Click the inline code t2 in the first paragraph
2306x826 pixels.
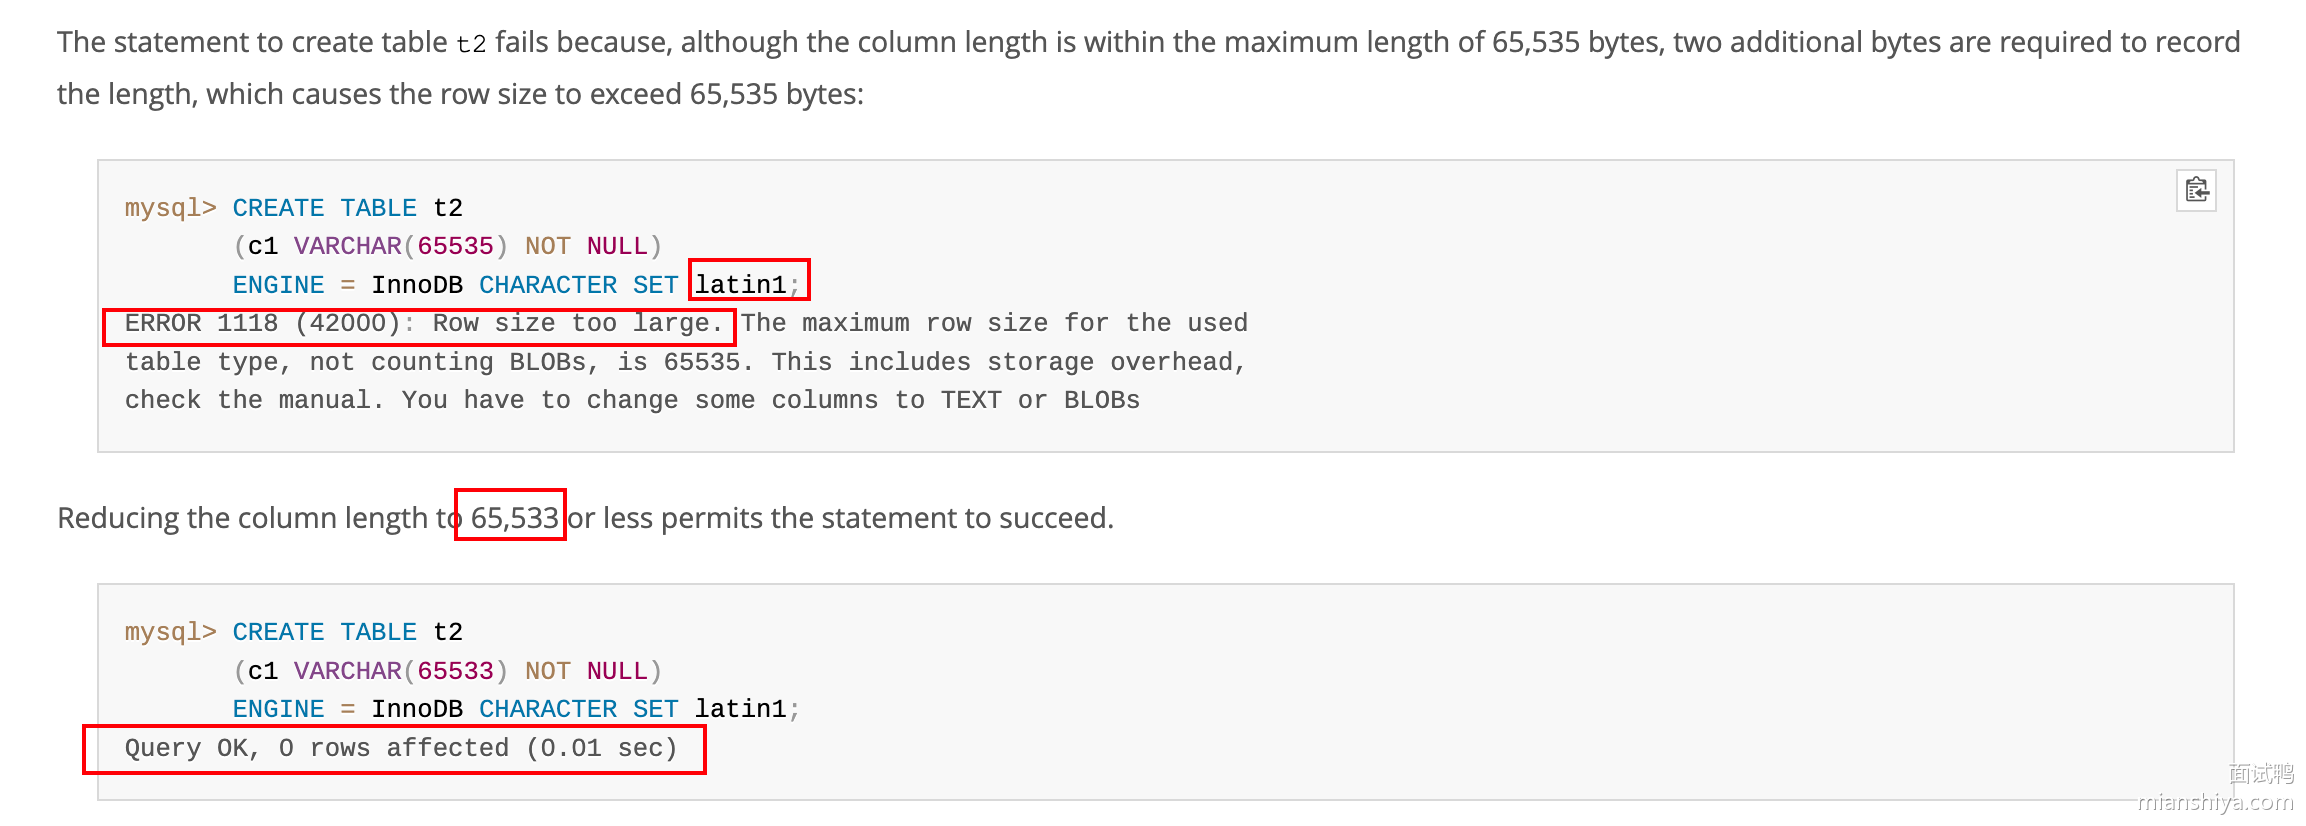(x=471, y=44)
